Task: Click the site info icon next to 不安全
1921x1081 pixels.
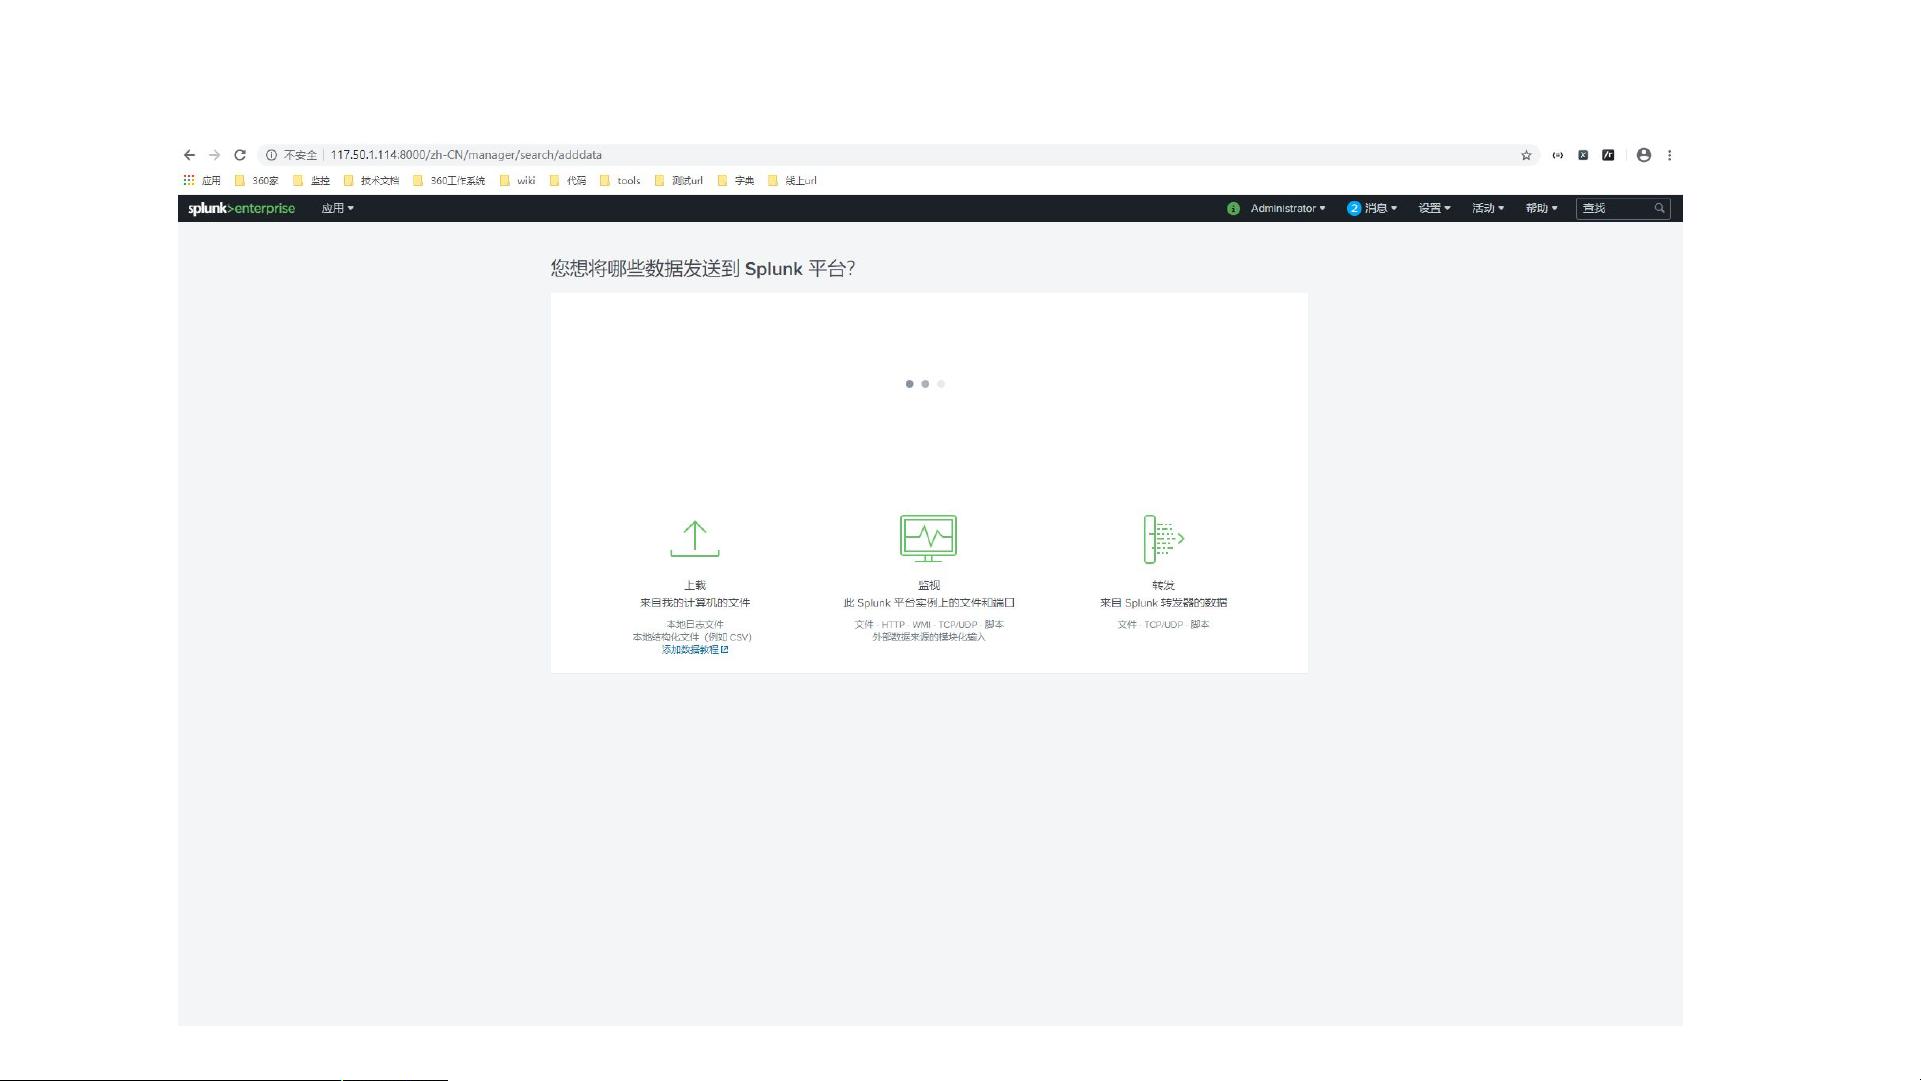Action: [x=271, y=155]
